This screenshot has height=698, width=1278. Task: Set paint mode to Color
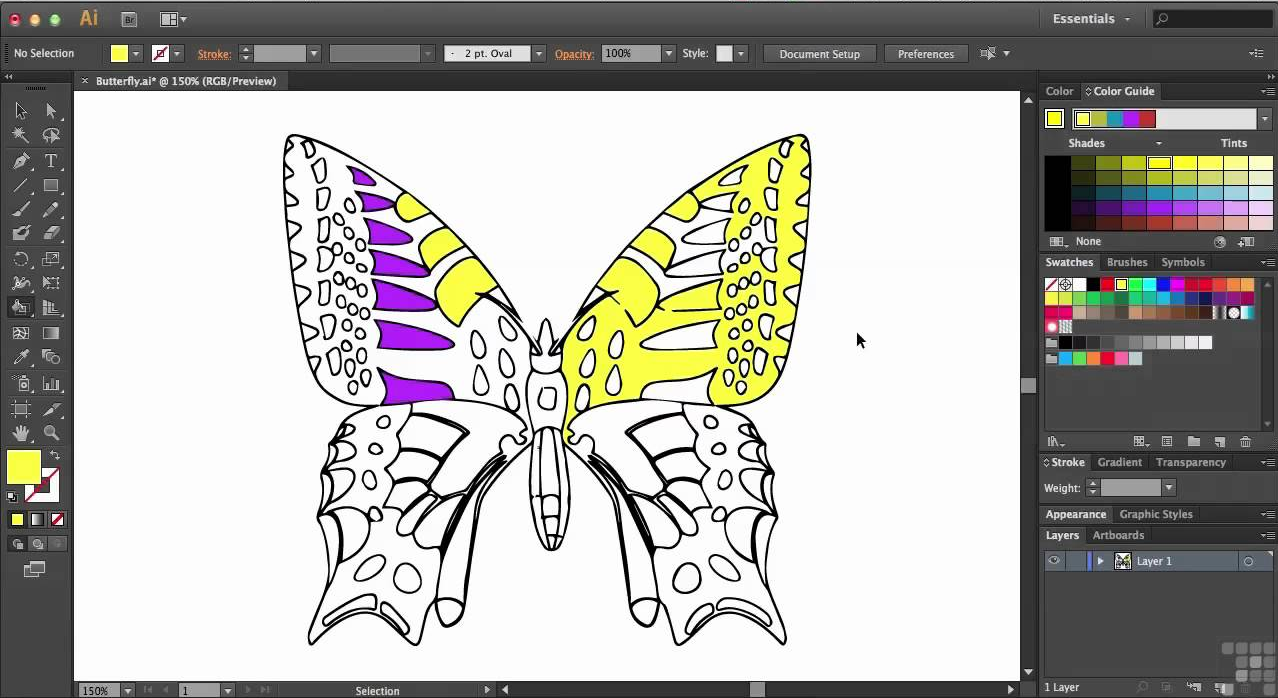[x=17, y=519]
